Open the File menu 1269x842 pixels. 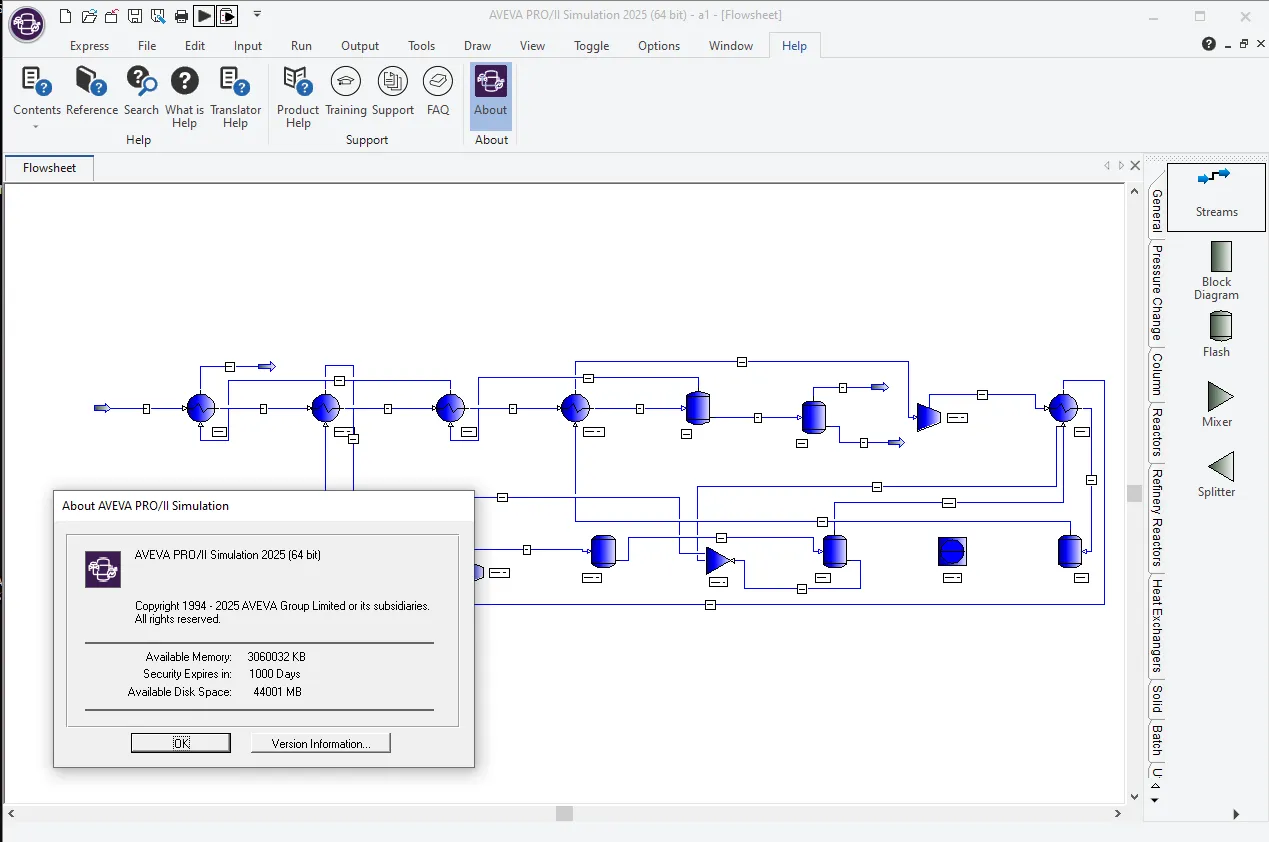coord(147,46)
